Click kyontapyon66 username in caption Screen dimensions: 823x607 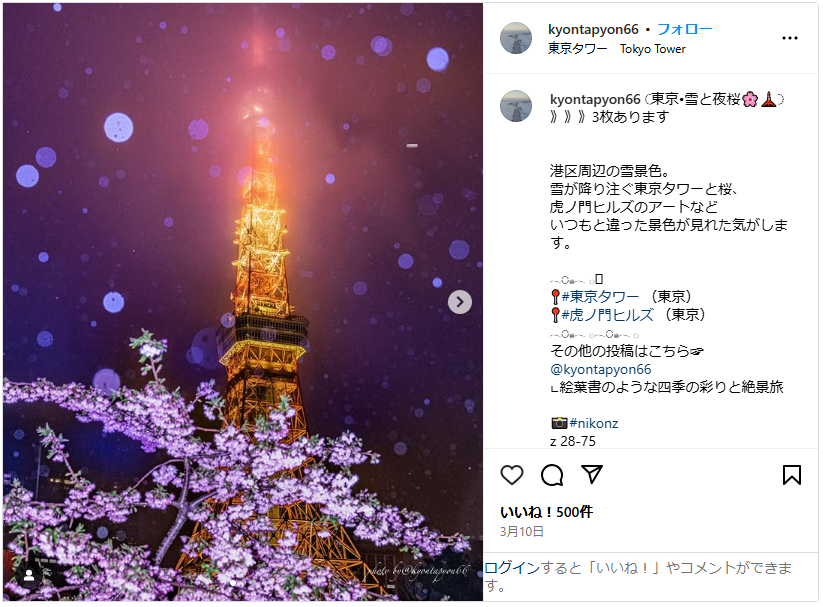click(595, 99)
